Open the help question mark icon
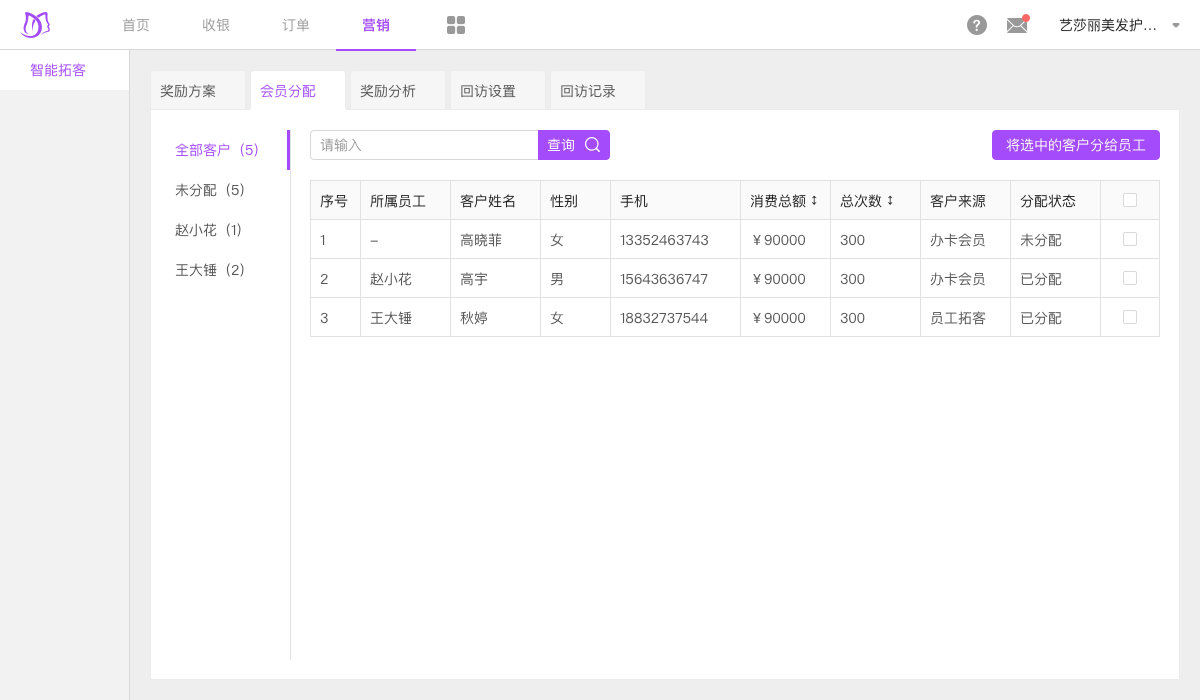Image resolution: width=1200 pixels, height=700 pixels. 977,25
